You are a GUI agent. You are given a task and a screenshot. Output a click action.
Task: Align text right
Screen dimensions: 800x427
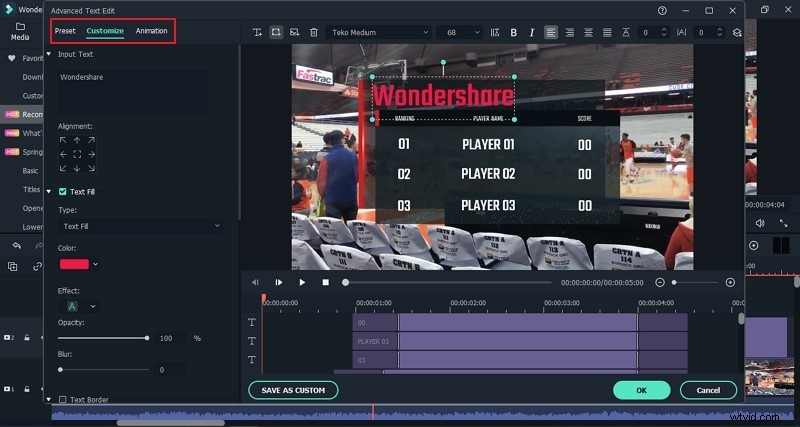569,33
